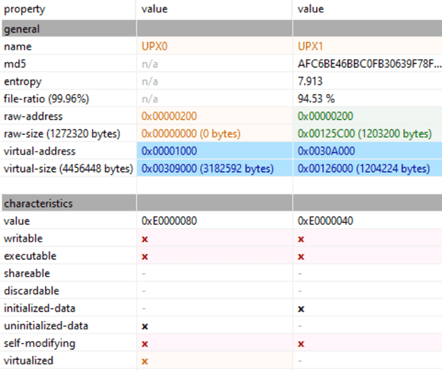Click the "general" group header row
This screenshot has width=442, height=371.
[x=221, y=29]
